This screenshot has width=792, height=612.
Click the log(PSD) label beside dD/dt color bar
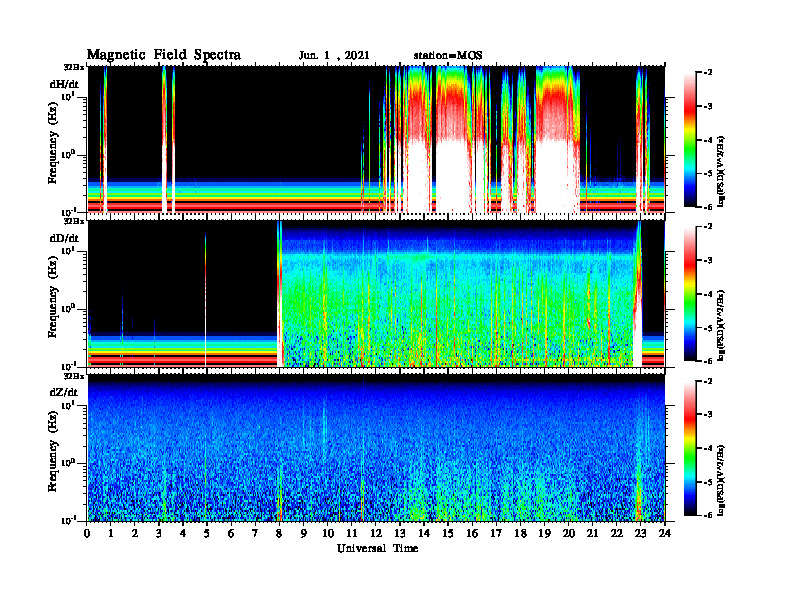coord(721,325)
